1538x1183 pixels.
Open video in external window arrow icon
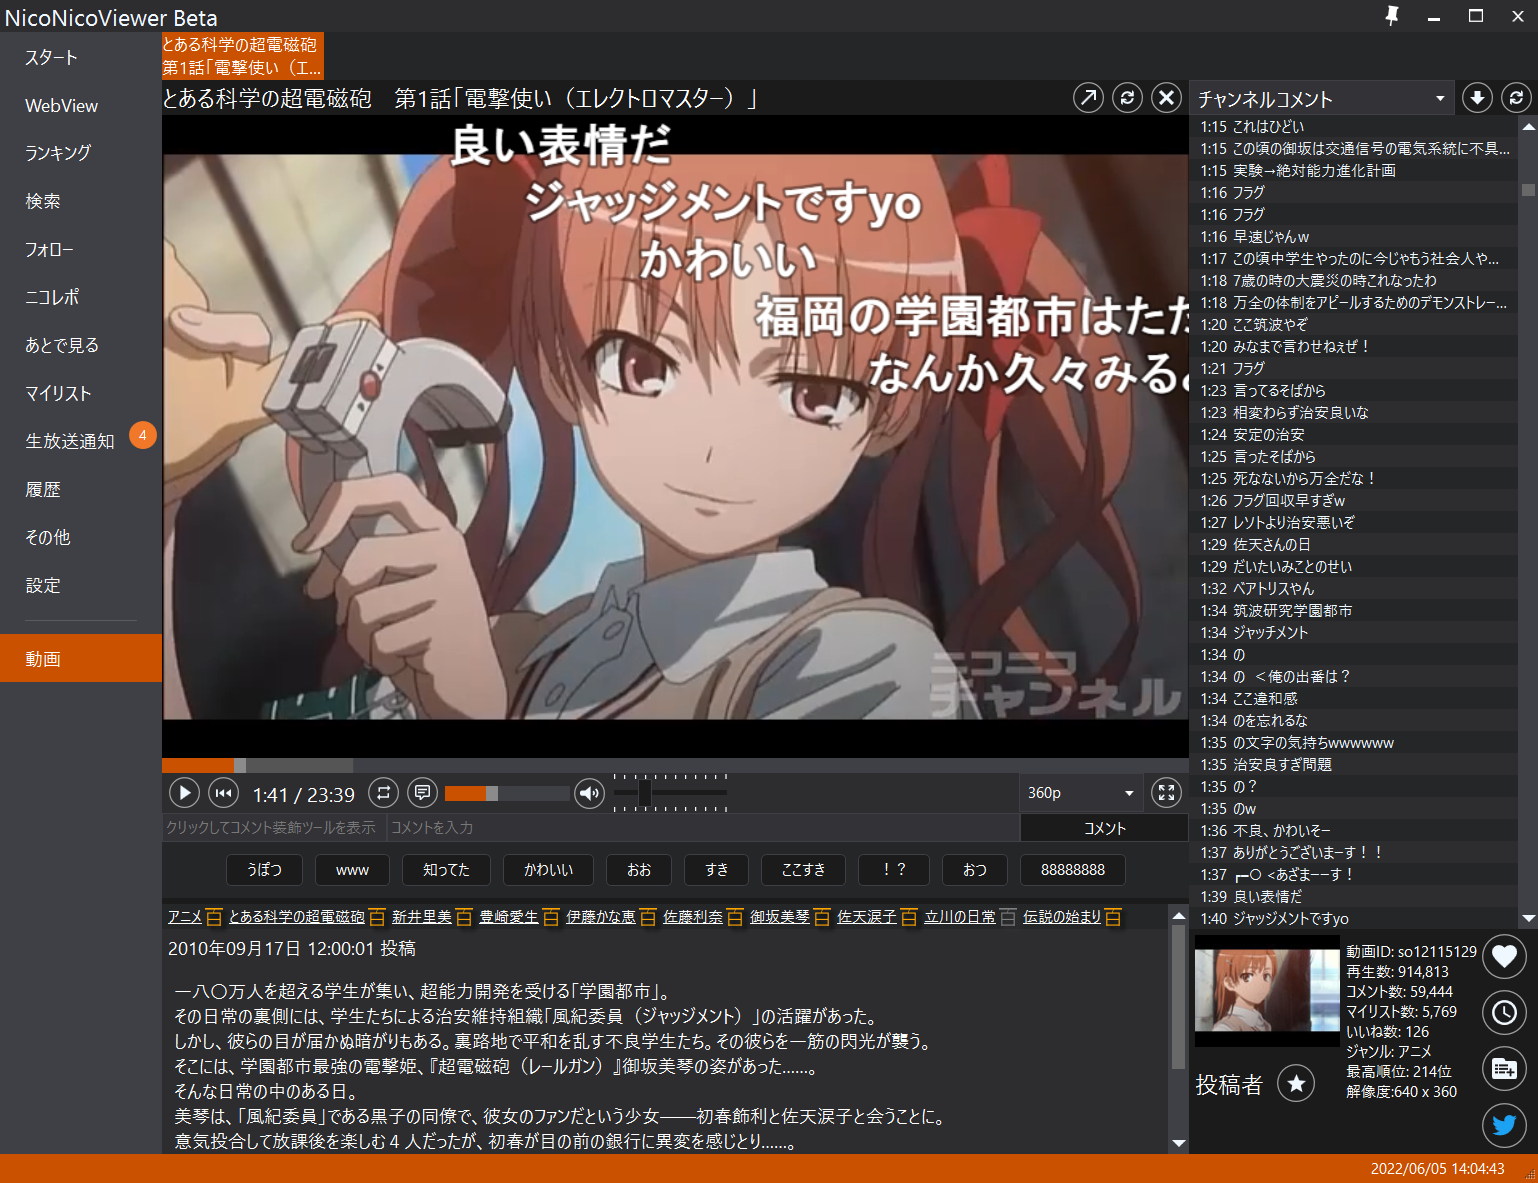[x=1088, y=97]
